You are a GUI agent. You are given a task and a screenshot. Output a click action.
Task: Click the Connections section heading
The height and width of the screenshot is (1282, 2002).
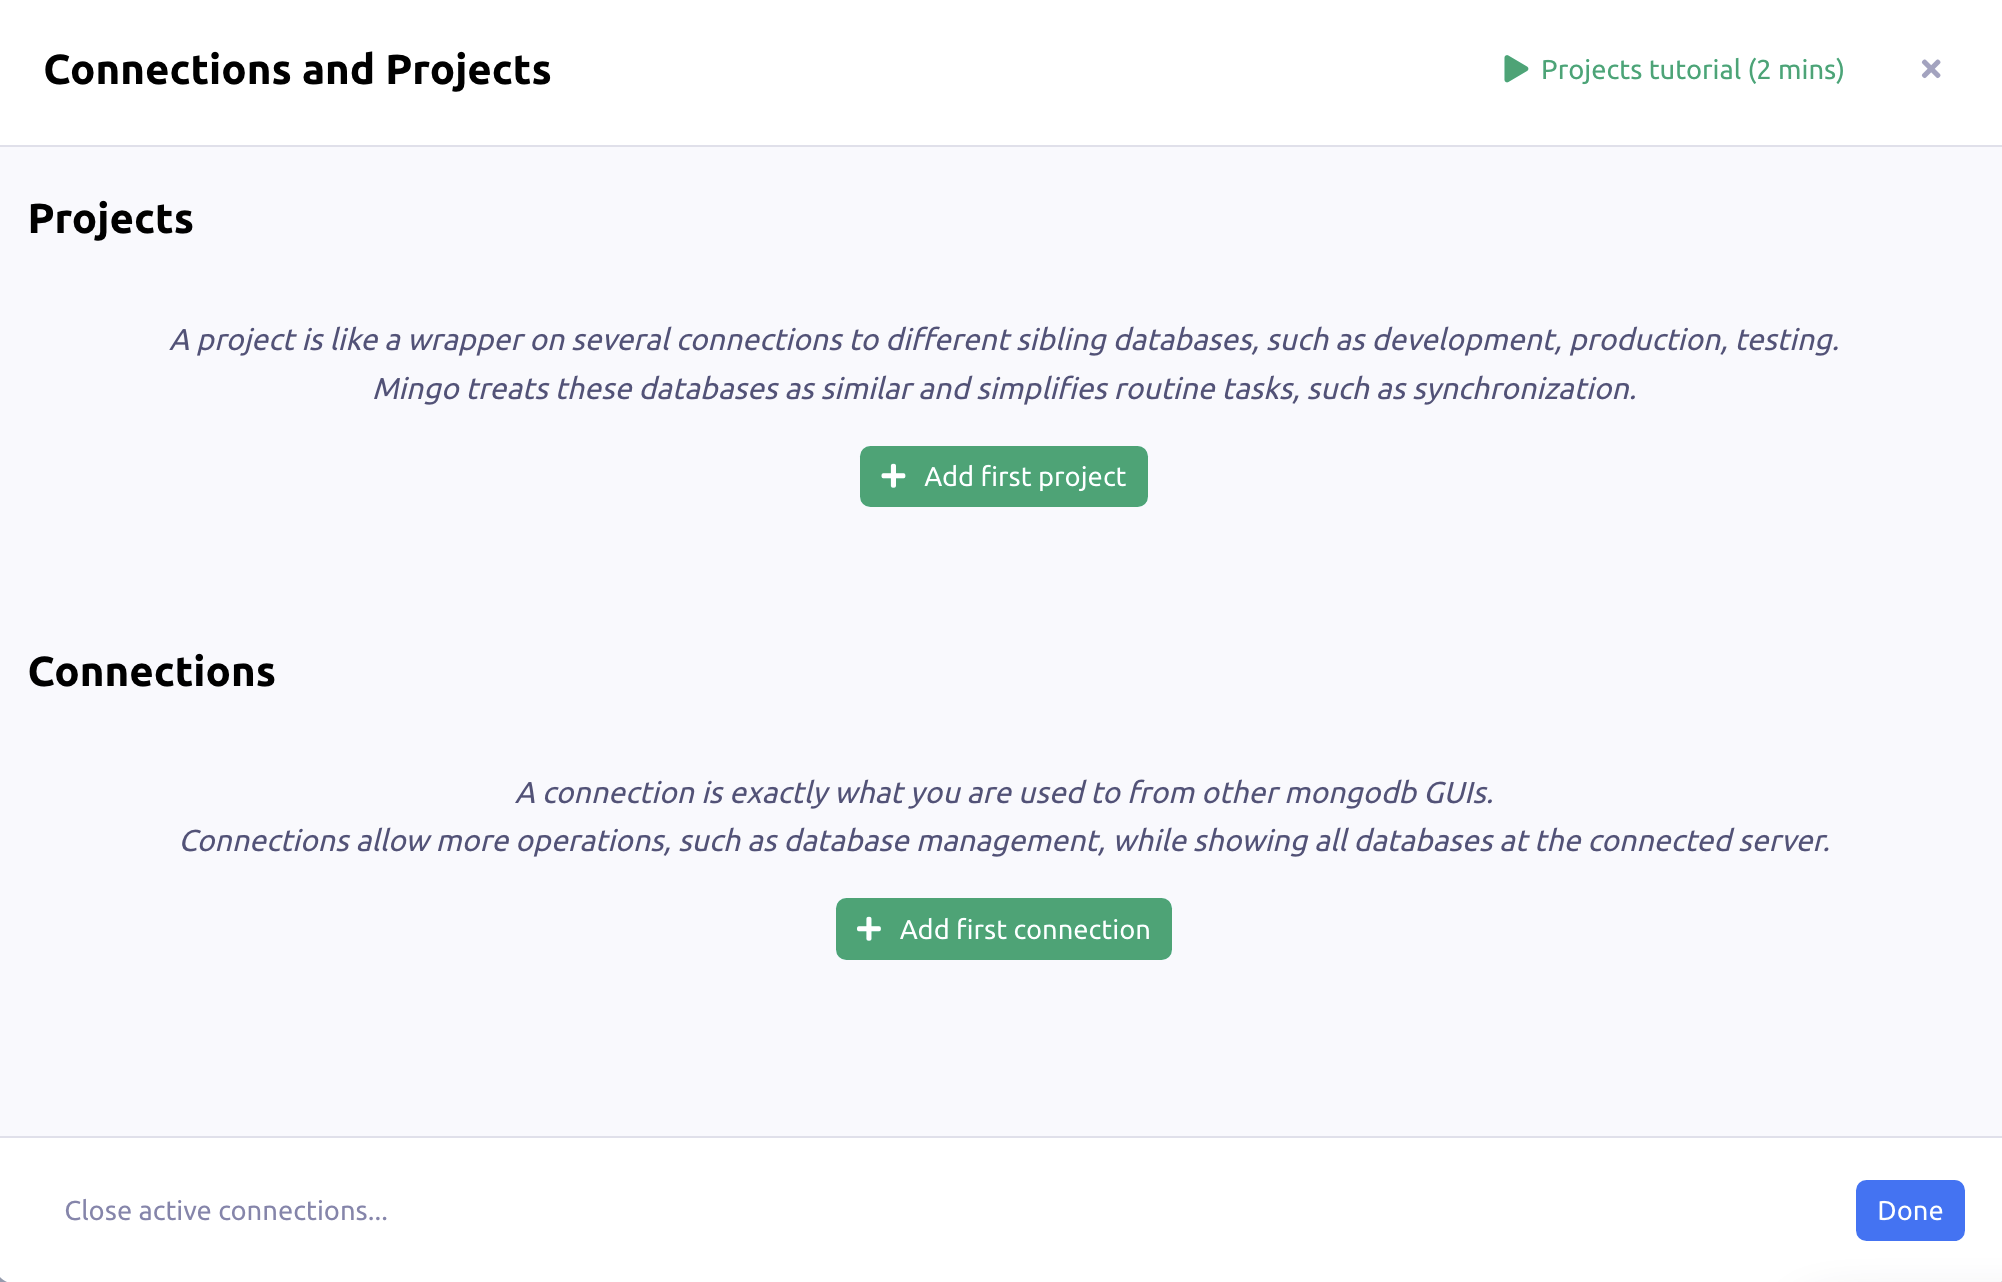[x=151, y=672]
